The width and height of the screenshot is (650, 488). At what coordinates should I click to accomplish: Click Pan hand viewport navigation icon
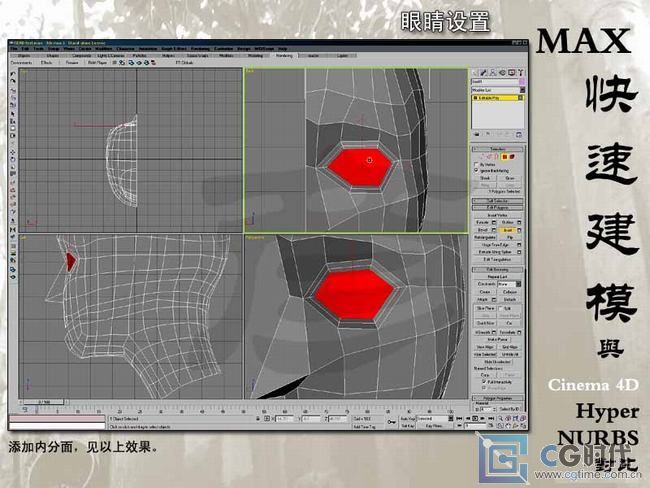[x=508, y=426]
